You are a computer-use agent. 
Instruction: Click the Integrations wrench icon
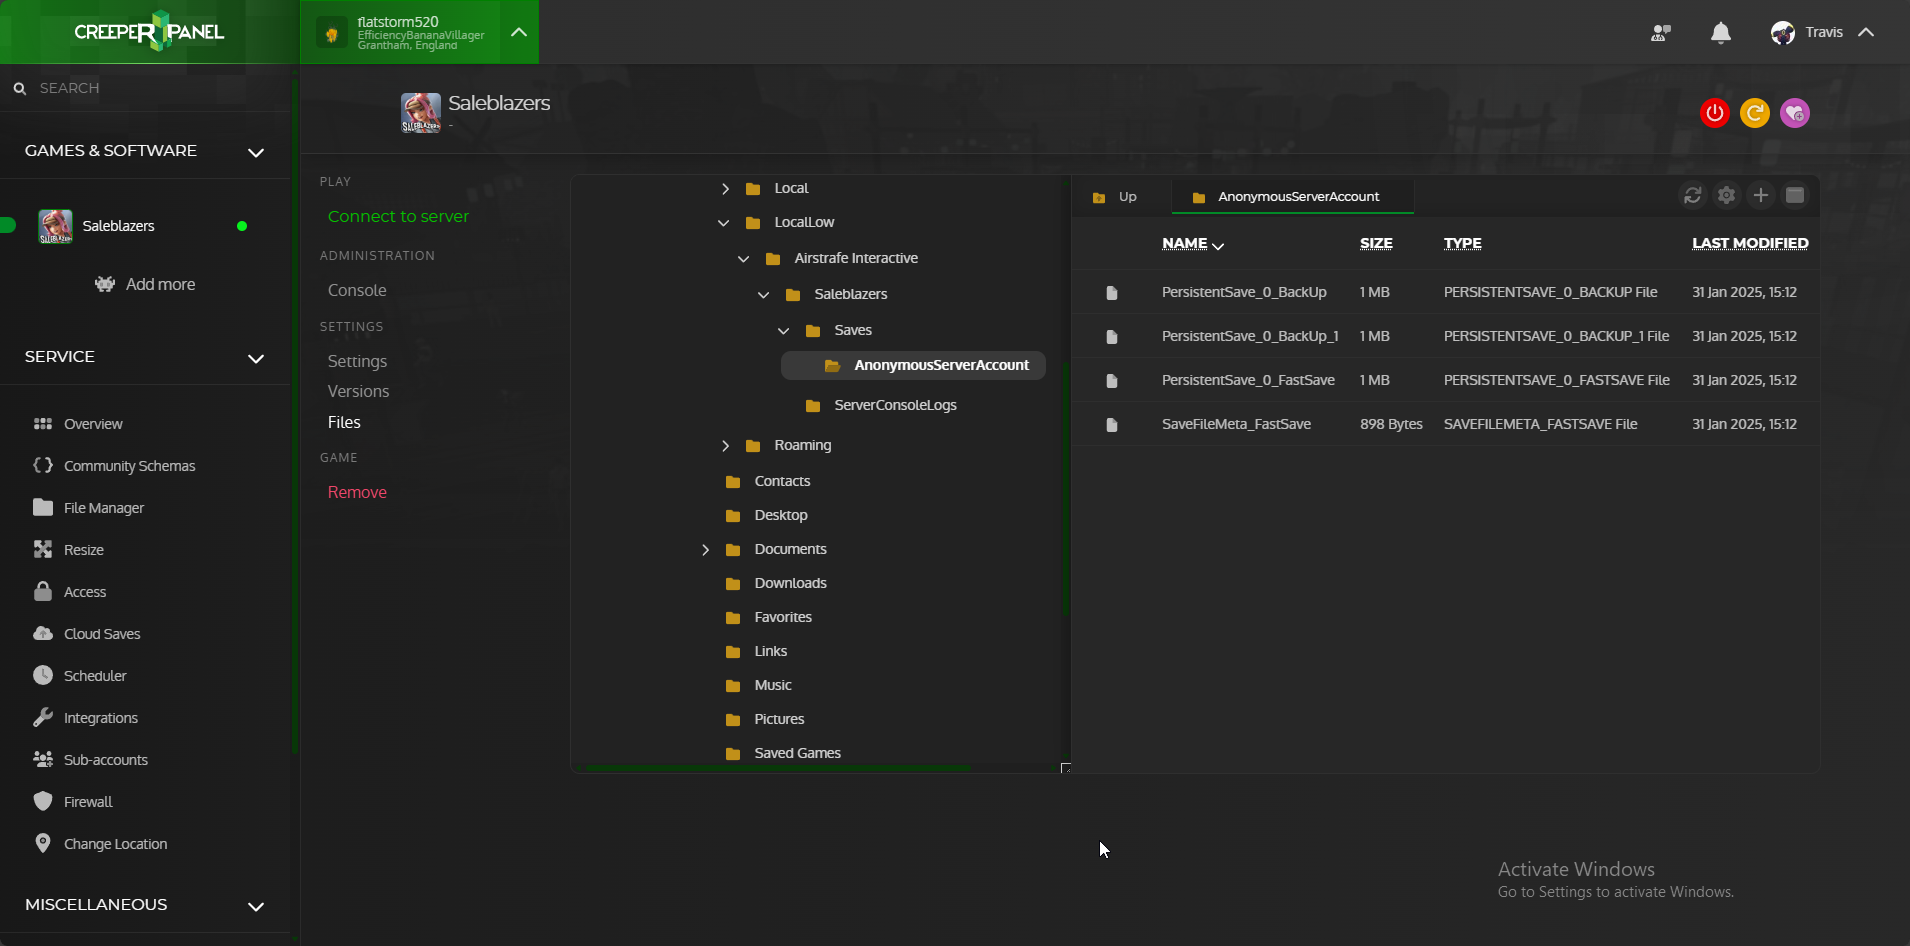[43, 717]
